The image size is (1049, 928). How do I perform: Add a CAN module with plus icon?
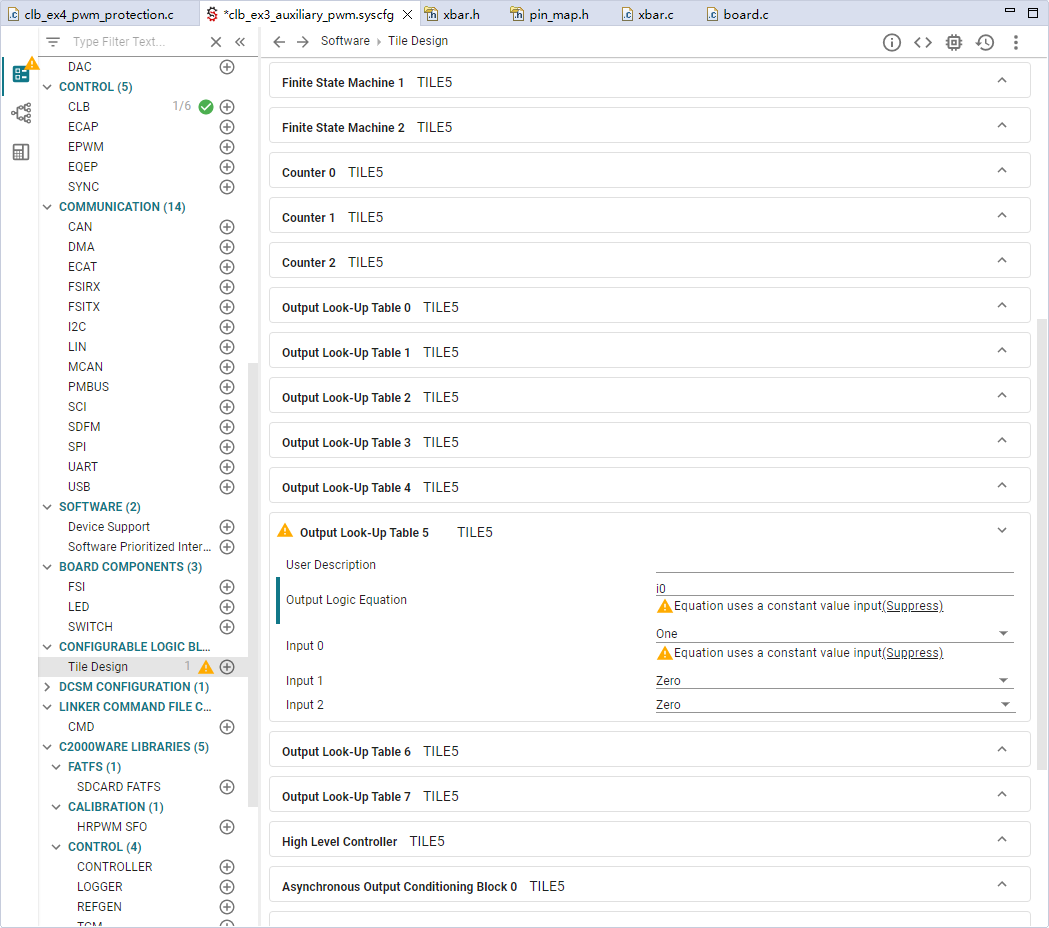click(227, 227)
